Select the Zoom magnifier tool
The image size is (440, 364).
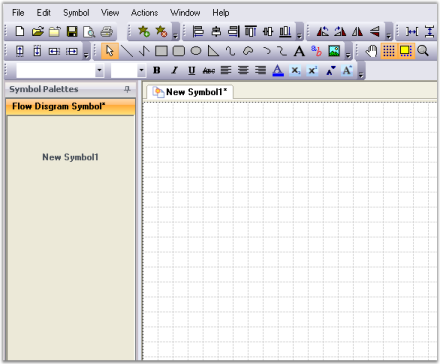(423, 51)
